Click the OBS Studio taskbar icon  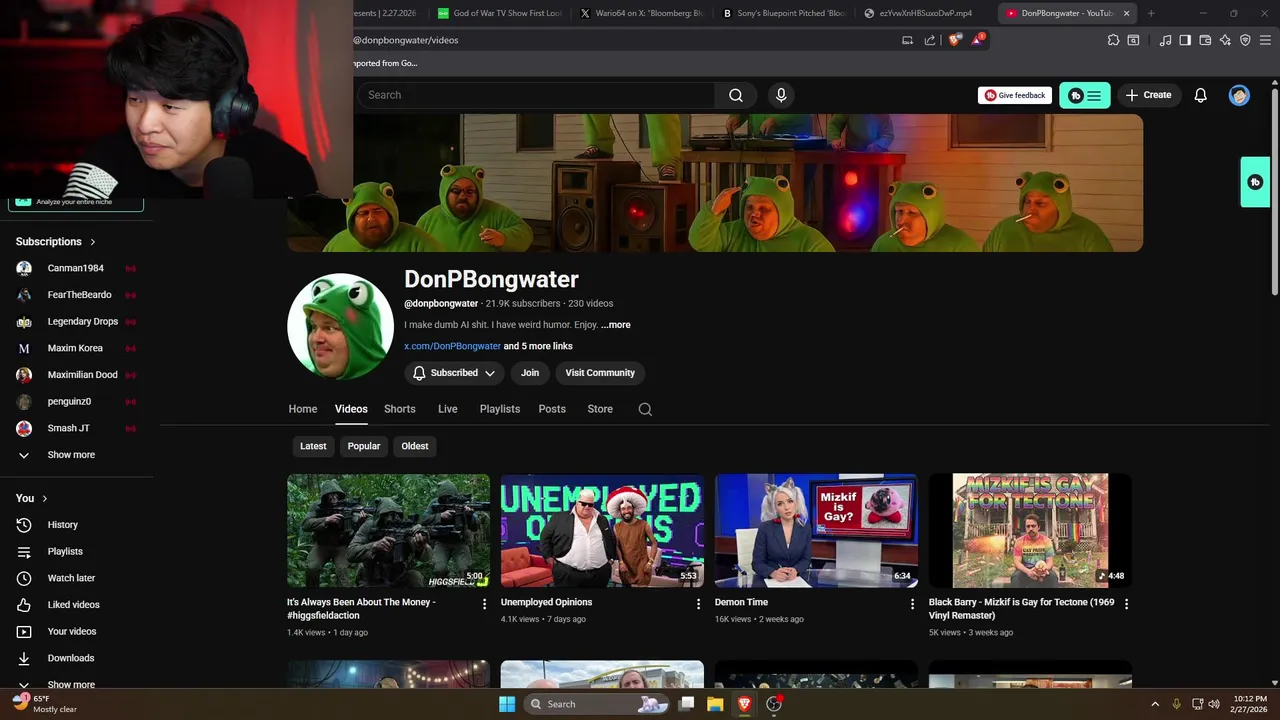[774, 704]
